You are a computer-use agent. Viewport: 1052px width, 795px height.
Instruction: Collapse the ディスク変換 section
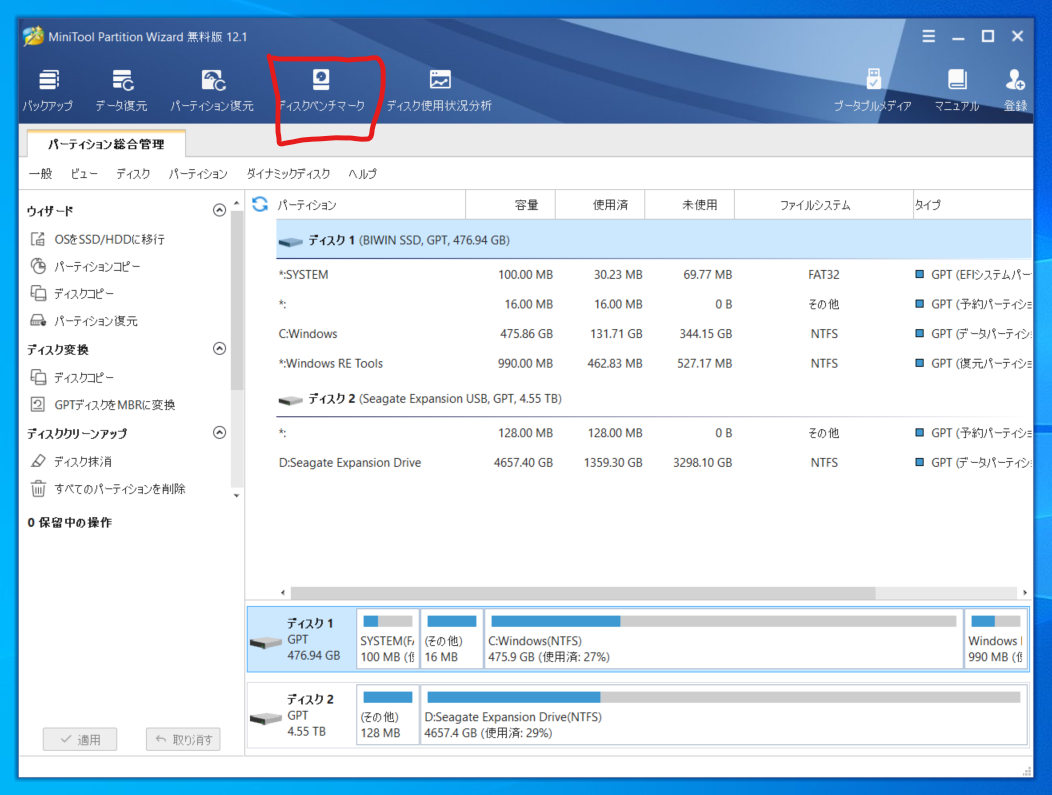tap(219, 348)
